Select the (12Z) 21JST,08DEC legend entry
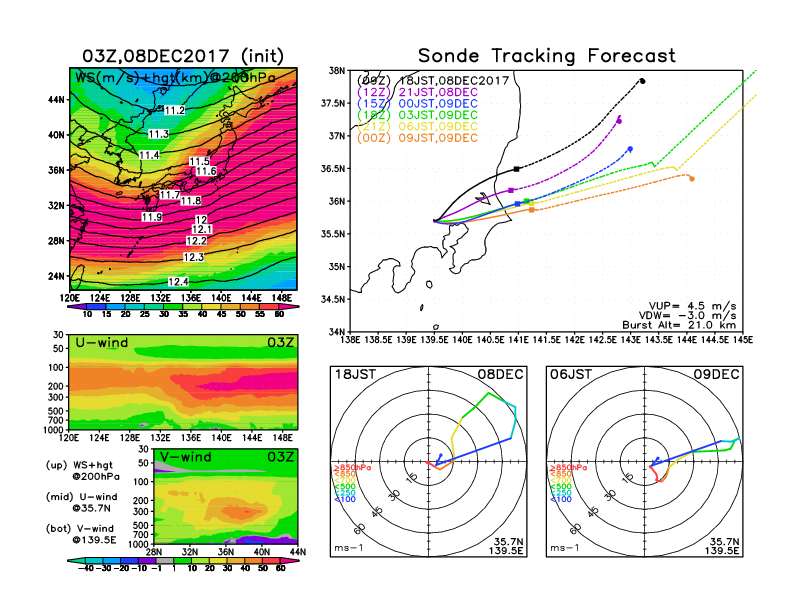The width and height of the screenshot is (792, 612). click(417, 92)
